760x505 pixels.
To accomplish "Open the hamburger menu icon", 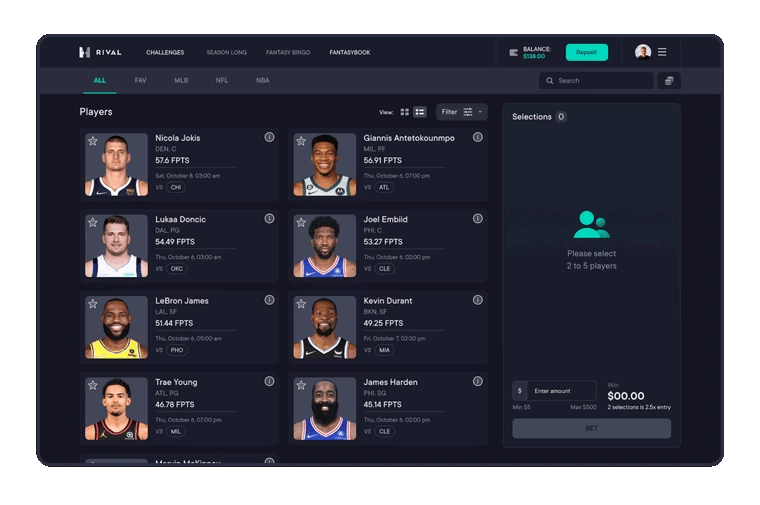I will [x=662, y=52].
